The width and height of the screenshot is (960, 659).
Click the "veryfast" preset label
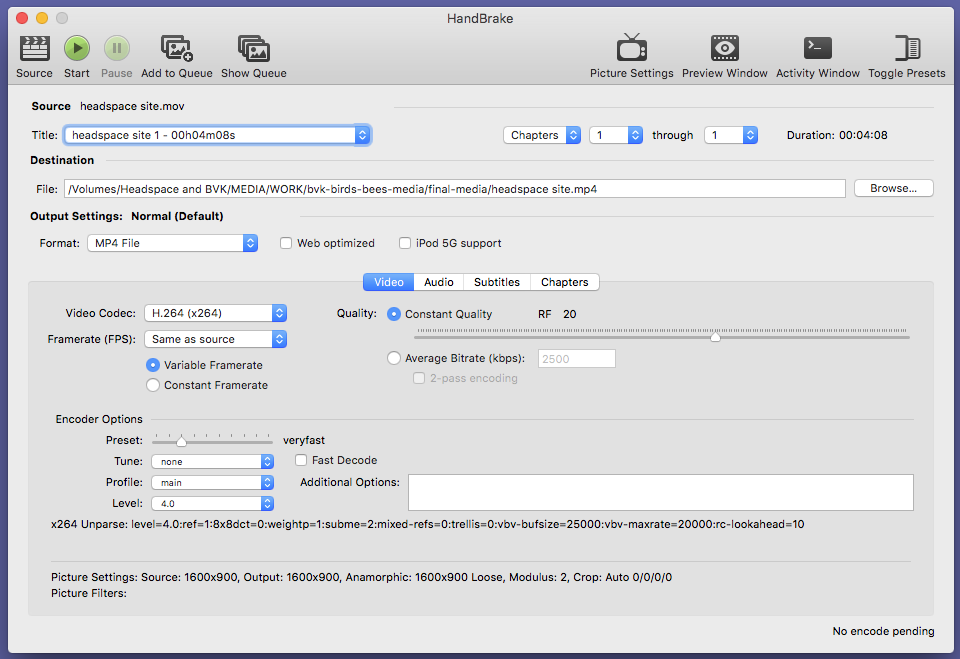tap(304, 440)
